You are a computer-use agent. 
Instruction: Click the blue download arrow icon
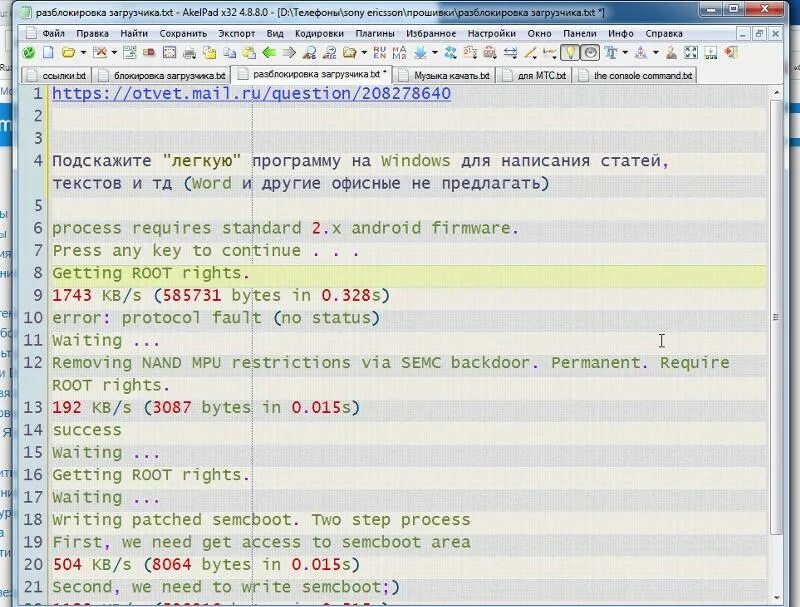coord(420,53)
